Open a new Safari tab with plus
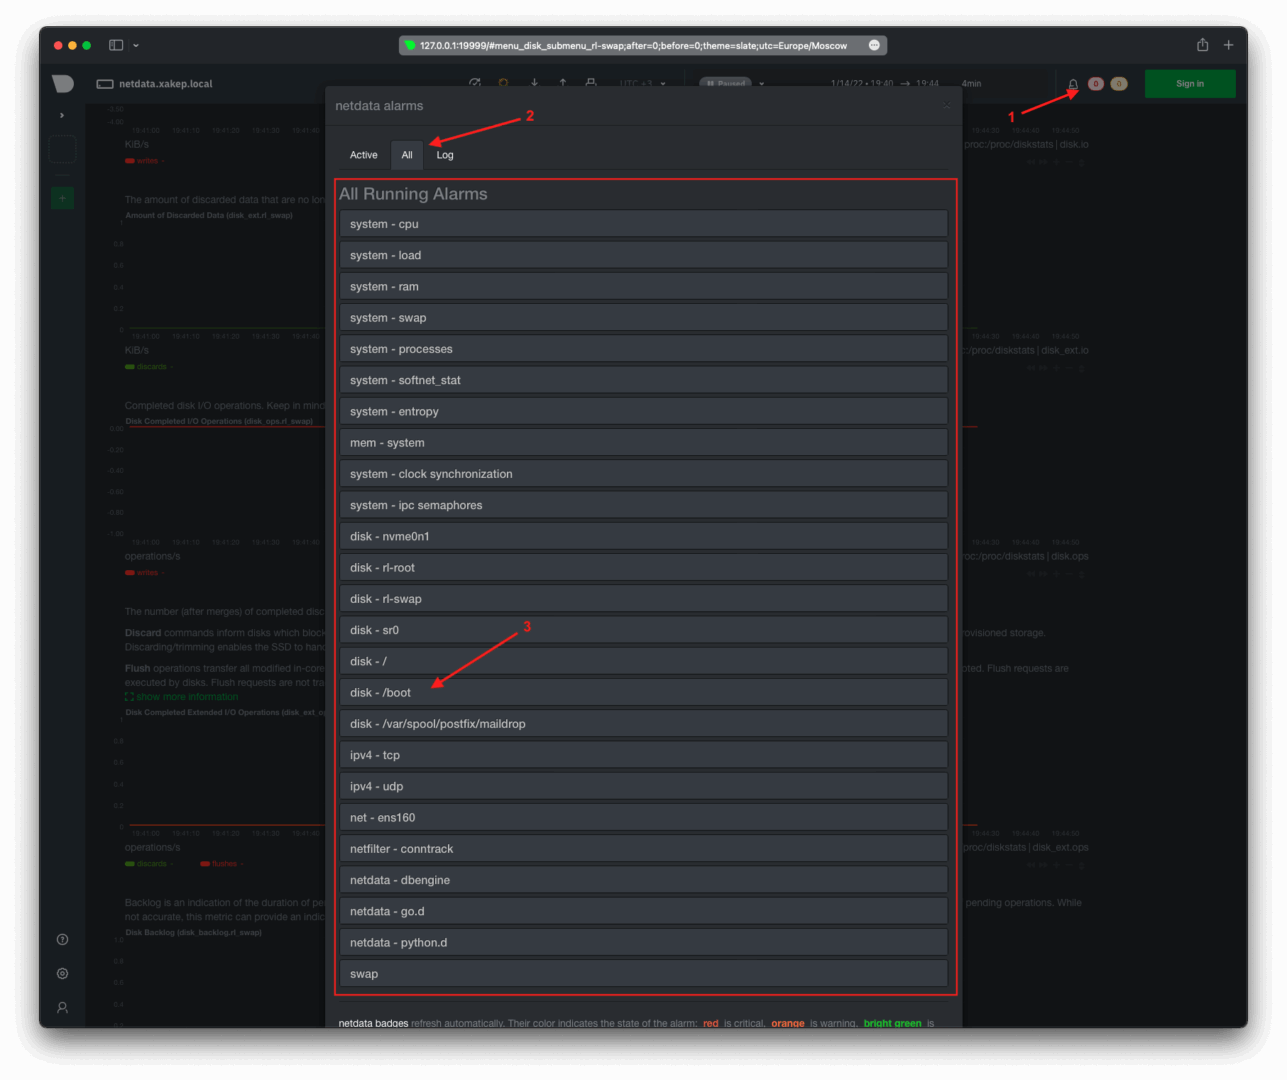This screenshot has width=1287, height=1080. [x=1228, y=45]
